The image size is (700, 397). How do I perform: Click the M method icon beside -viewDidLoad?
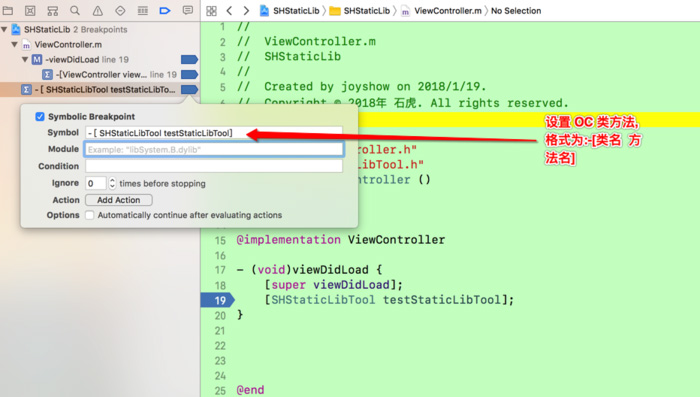click(37, 59)
